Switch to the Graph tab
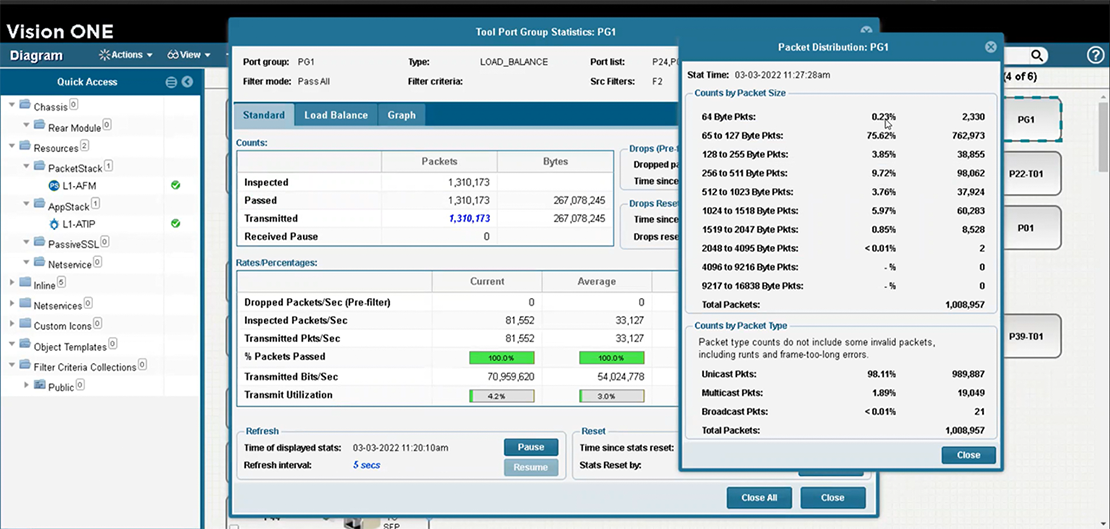 pyautogui.click(x=401, y=115)
